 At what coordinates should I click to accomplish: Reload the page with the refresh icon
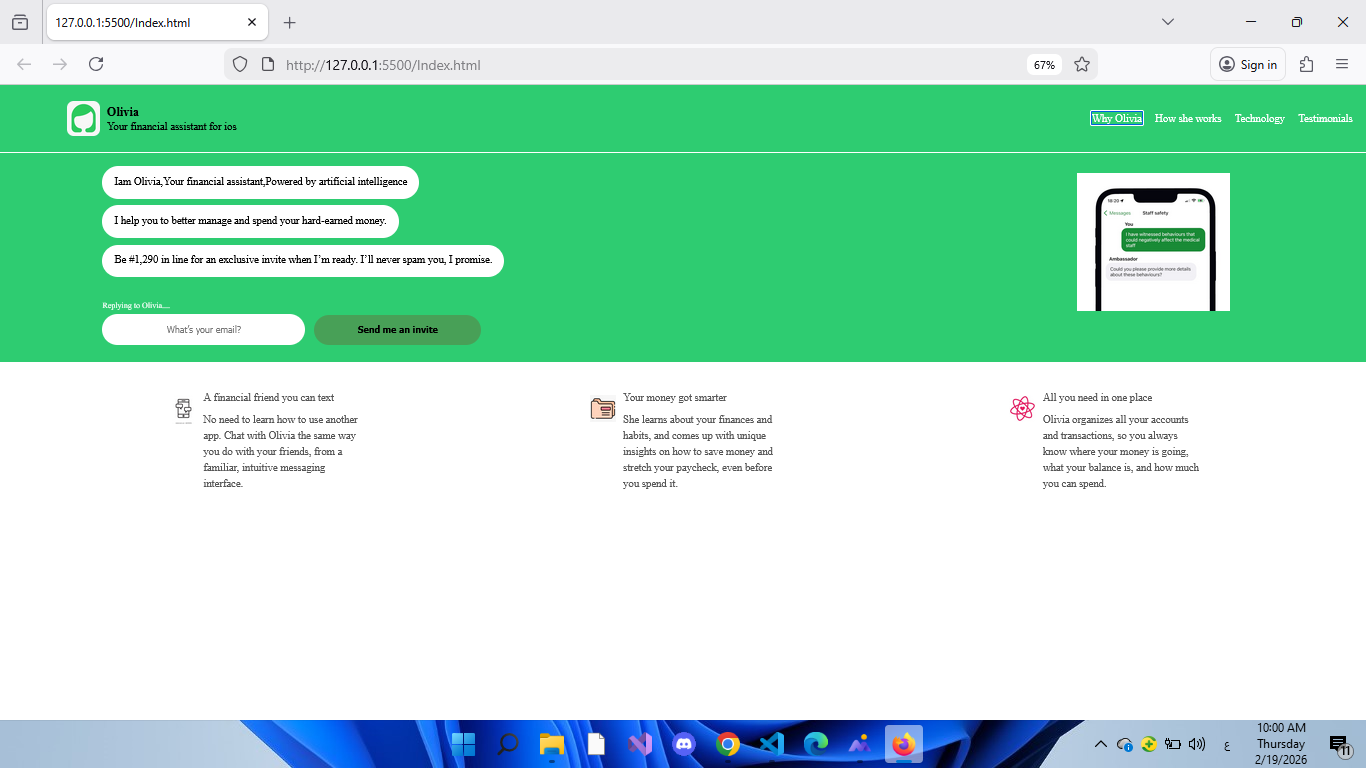pos(96,64)
